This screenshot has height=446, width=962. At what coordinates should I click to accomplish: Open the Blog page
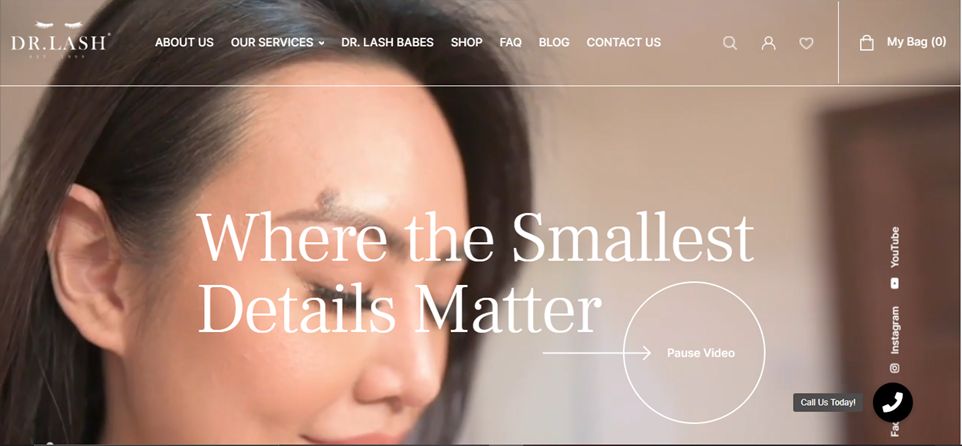tap(554, 42)
